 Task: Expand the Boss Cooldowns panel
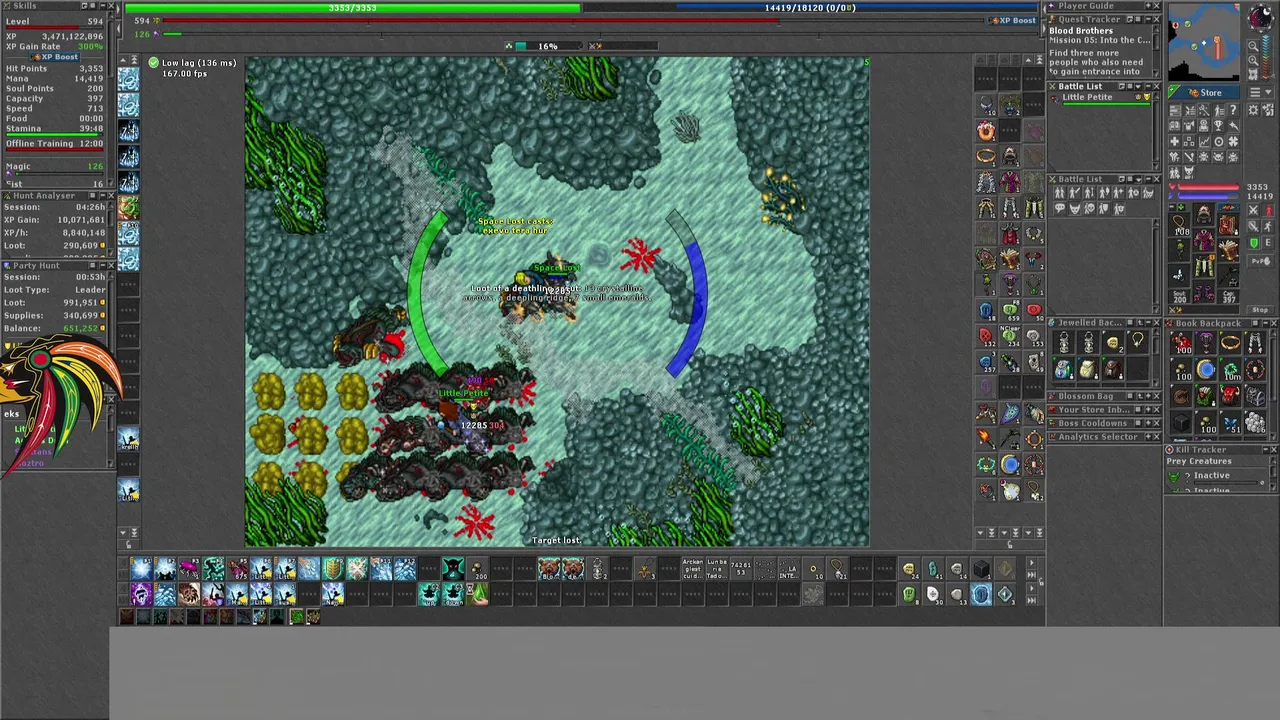point(1148,423)
